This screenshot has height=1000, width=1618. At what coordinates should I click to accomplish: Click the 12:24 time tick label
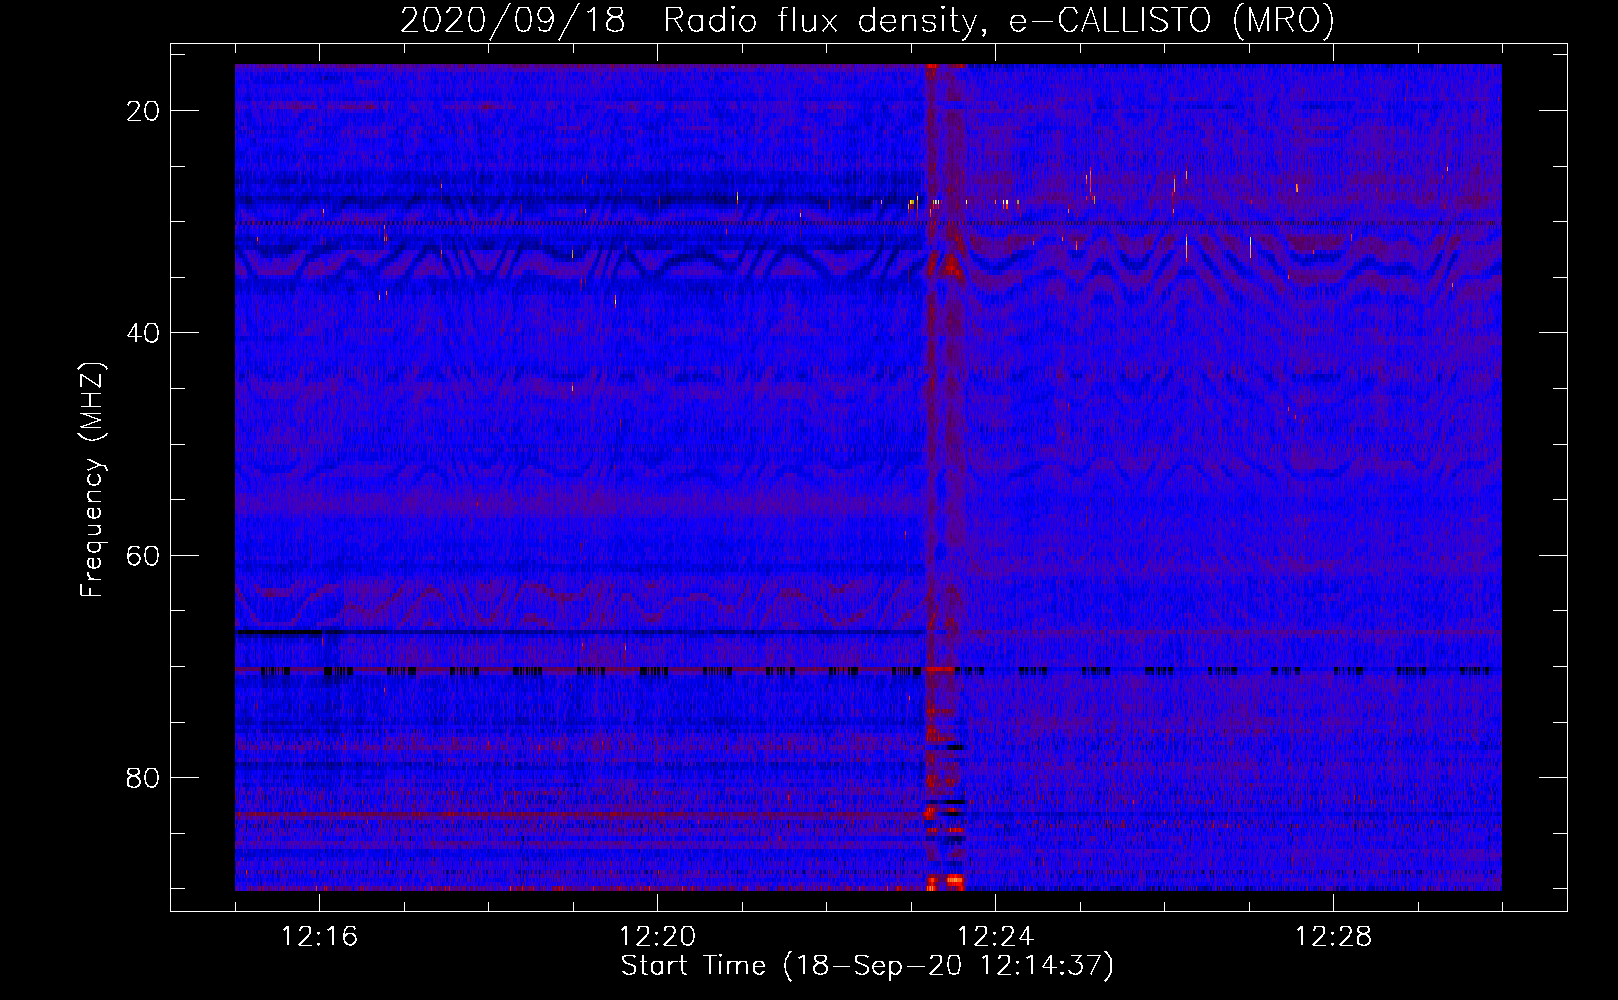995,937
